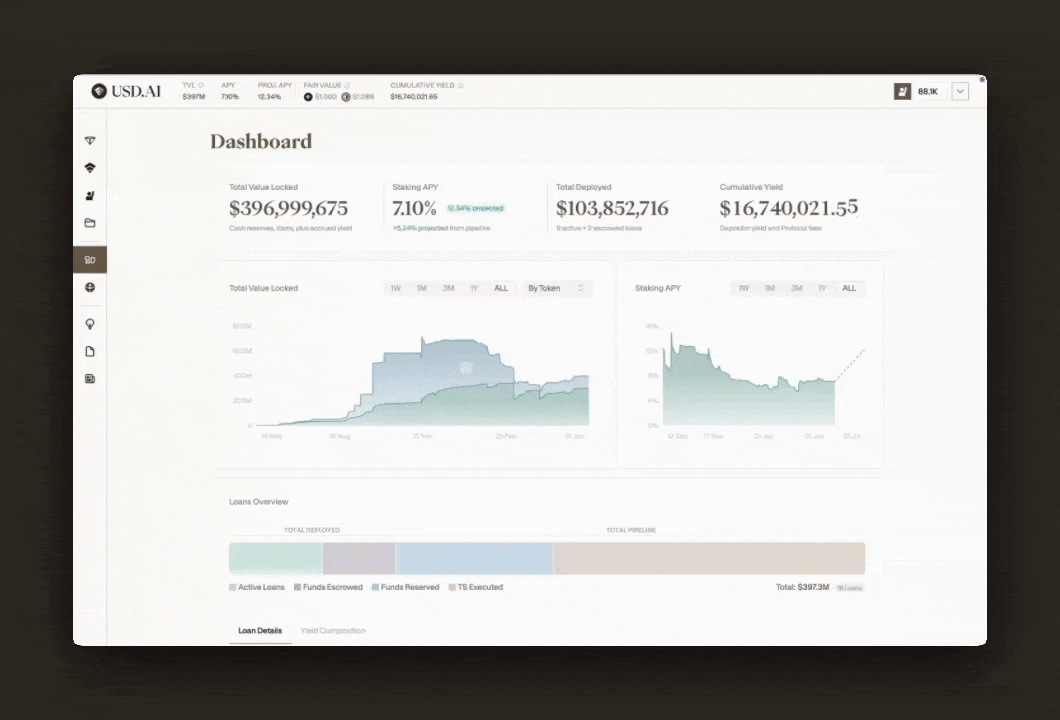Open the newspaper icon at the sidebar bottom
1060x720 pixels.
tap(90, 379)
